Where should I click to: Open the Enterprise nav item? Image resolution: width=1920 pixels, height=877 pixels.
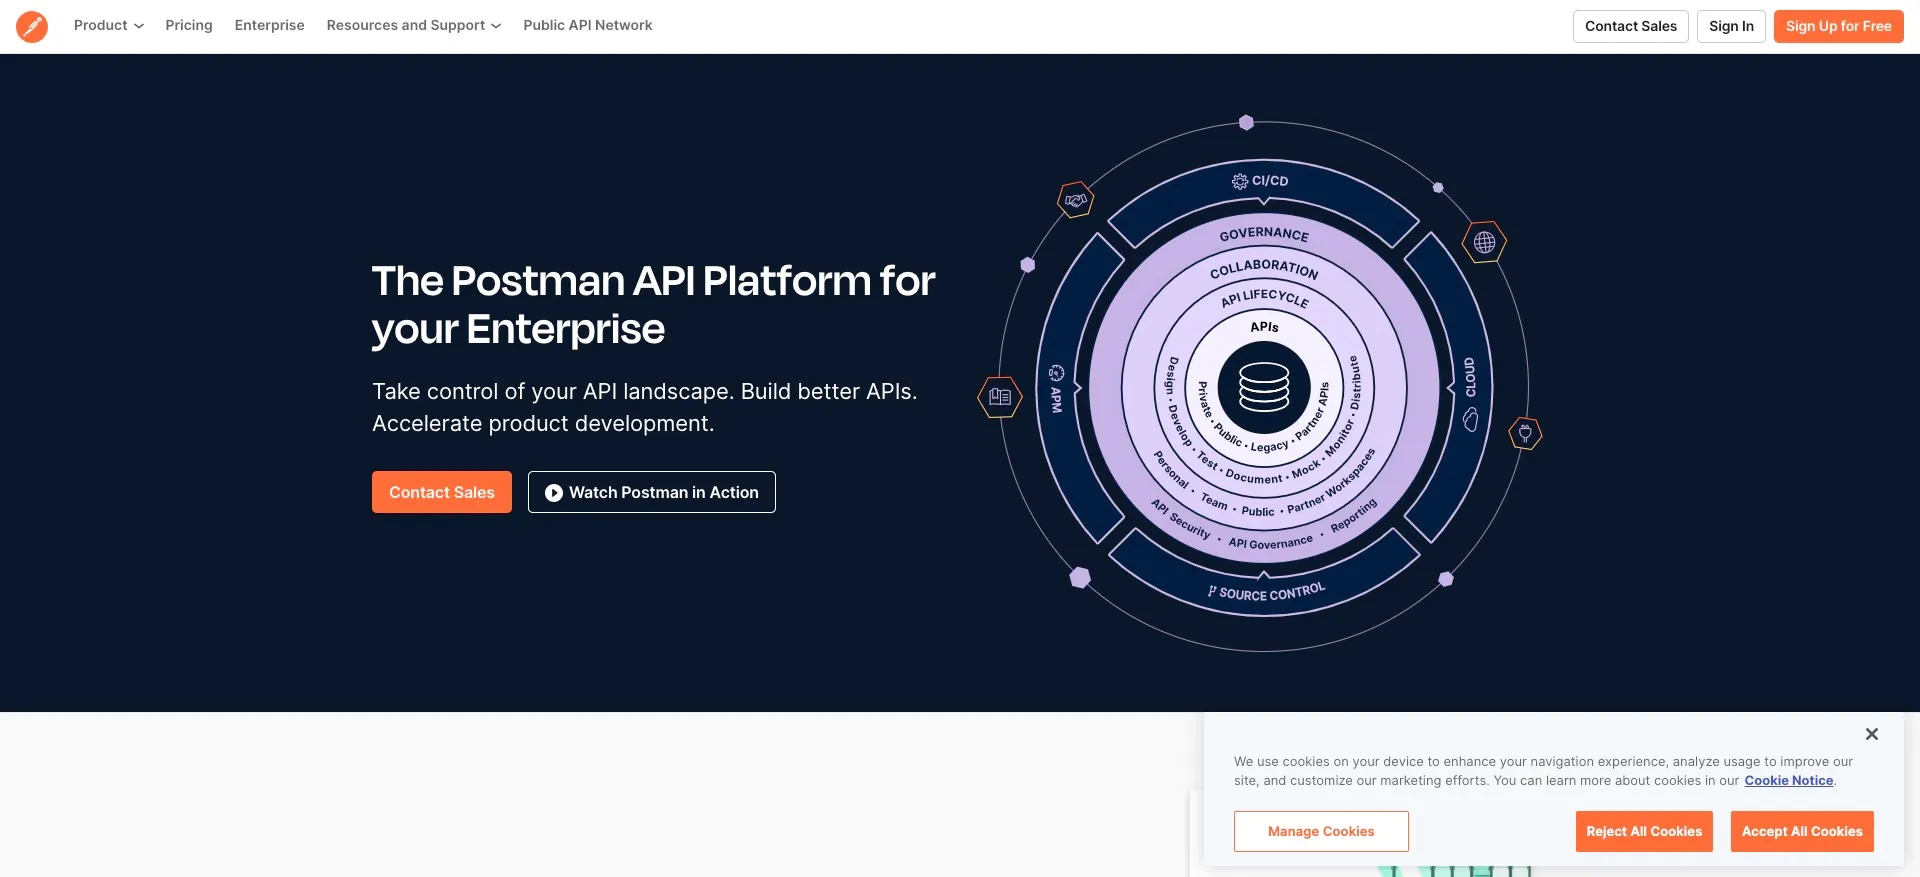tap(269, 25)
